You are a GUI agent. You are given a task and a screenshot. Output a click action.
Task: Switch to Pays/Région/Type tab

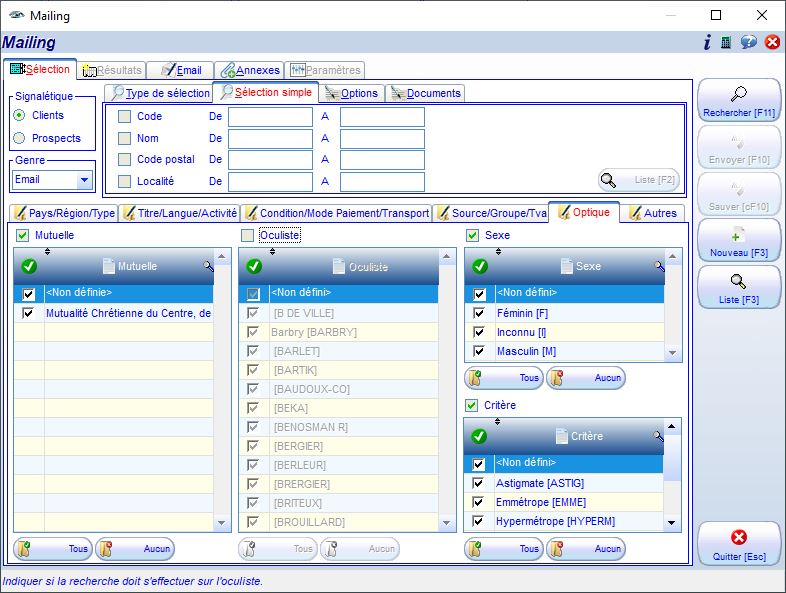pyautogui.click(x=64, y=213)
